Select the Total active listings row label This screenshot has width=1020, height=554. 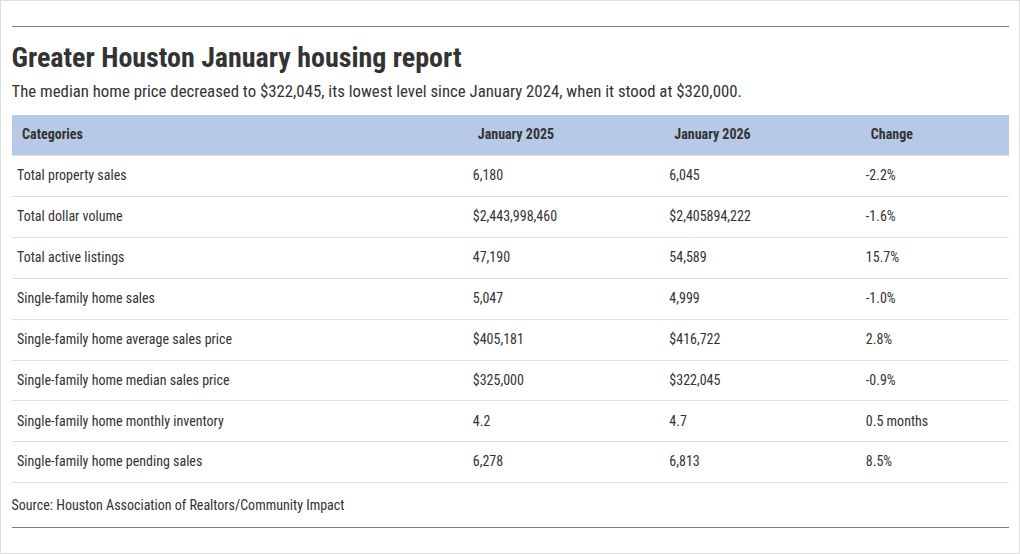71,257
